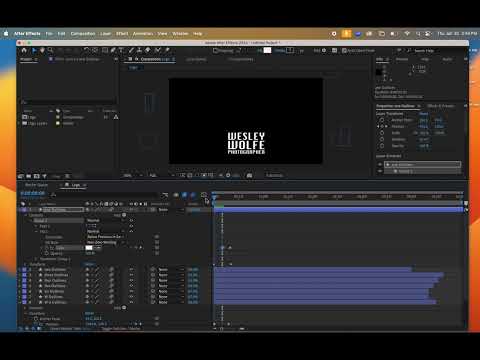Image resolution: width=480 pixels, height=360 pixels.
Task: Select the Hand tool
Action: pos(42,50)
